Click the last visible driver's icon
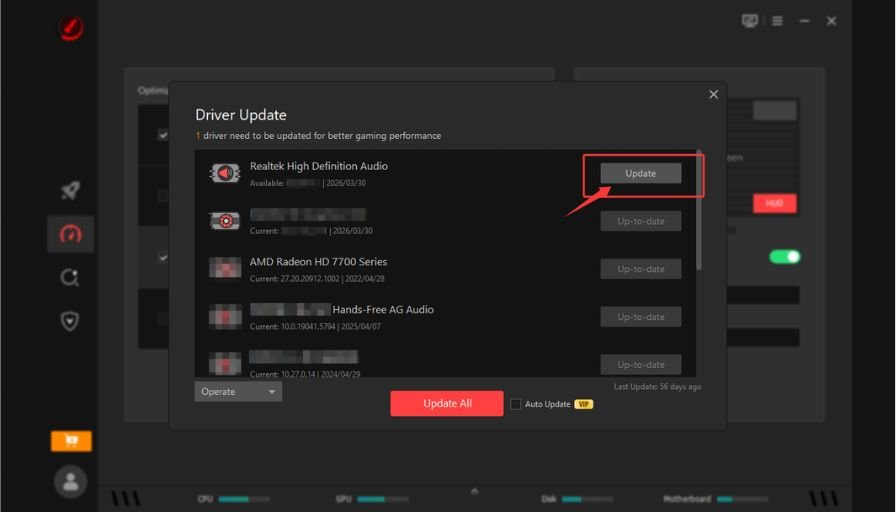Screen dimensions: 896x512 [x=225, y=364]
